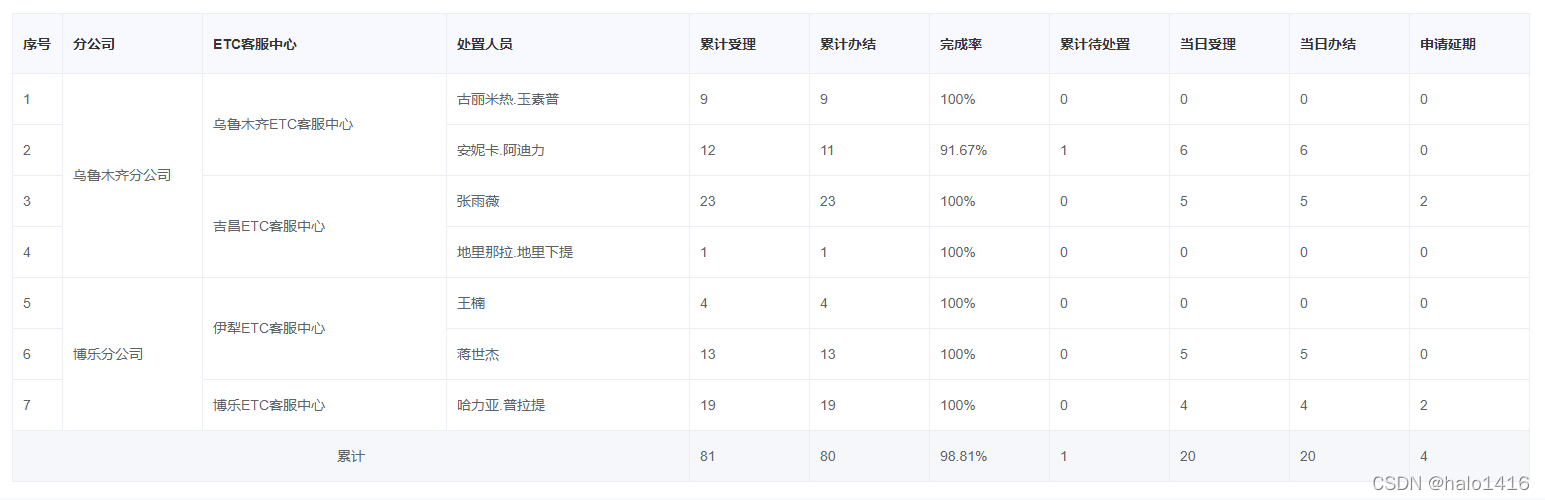Click the name 地里那拉.地里下提
Viewport: 1545px width, 500px height.
click(515, 252)
